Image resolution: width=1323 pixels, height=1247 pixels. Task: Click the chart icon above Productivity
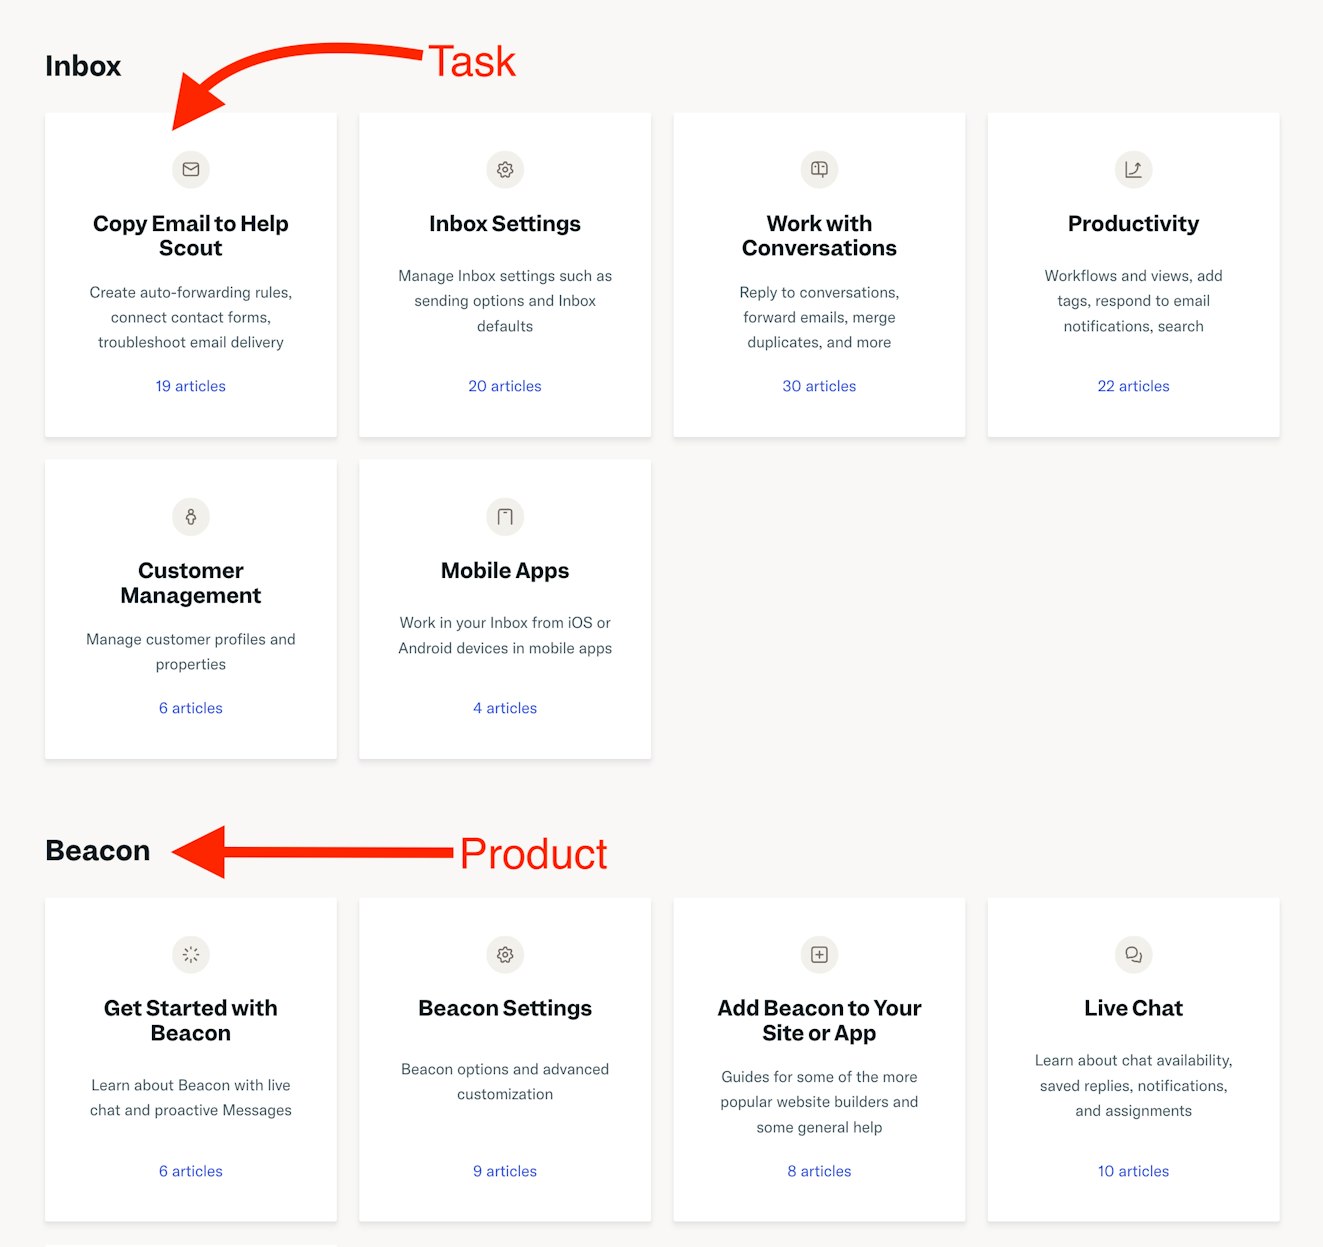pos(1133,170)
